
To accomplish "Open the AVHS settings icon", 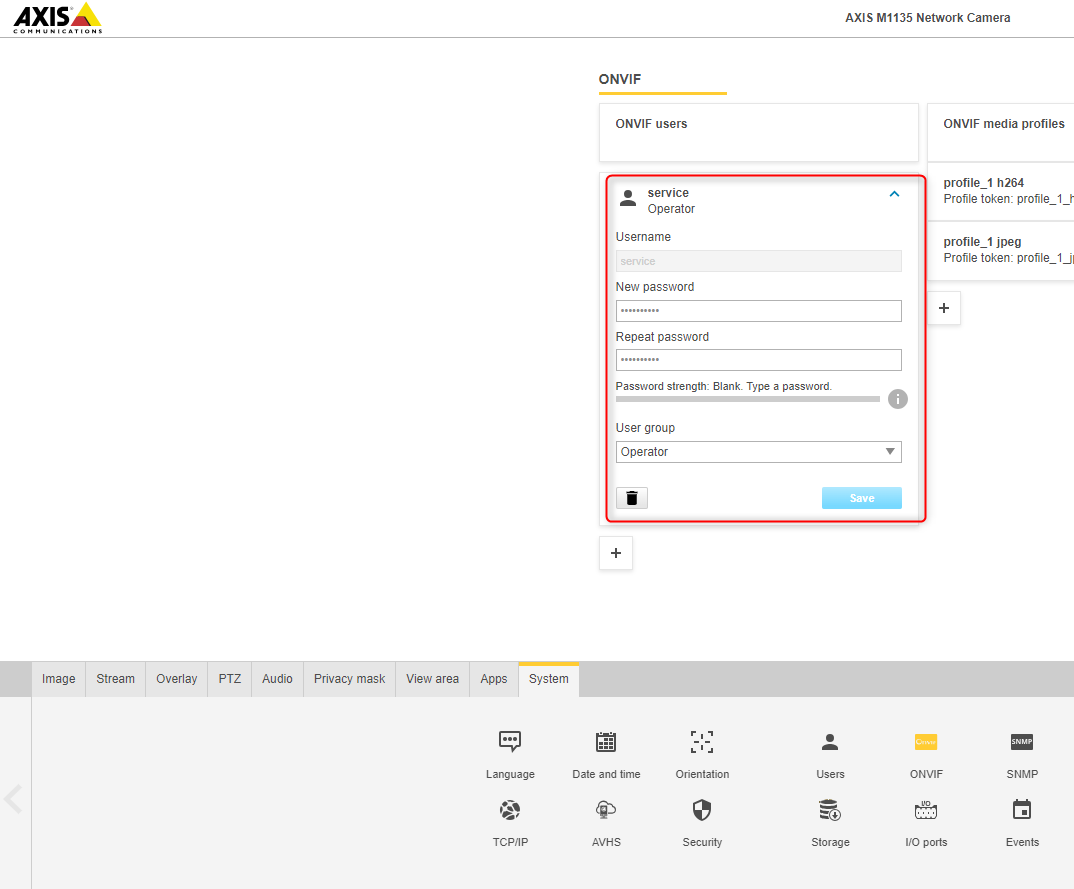I will (x=606, y=810).
